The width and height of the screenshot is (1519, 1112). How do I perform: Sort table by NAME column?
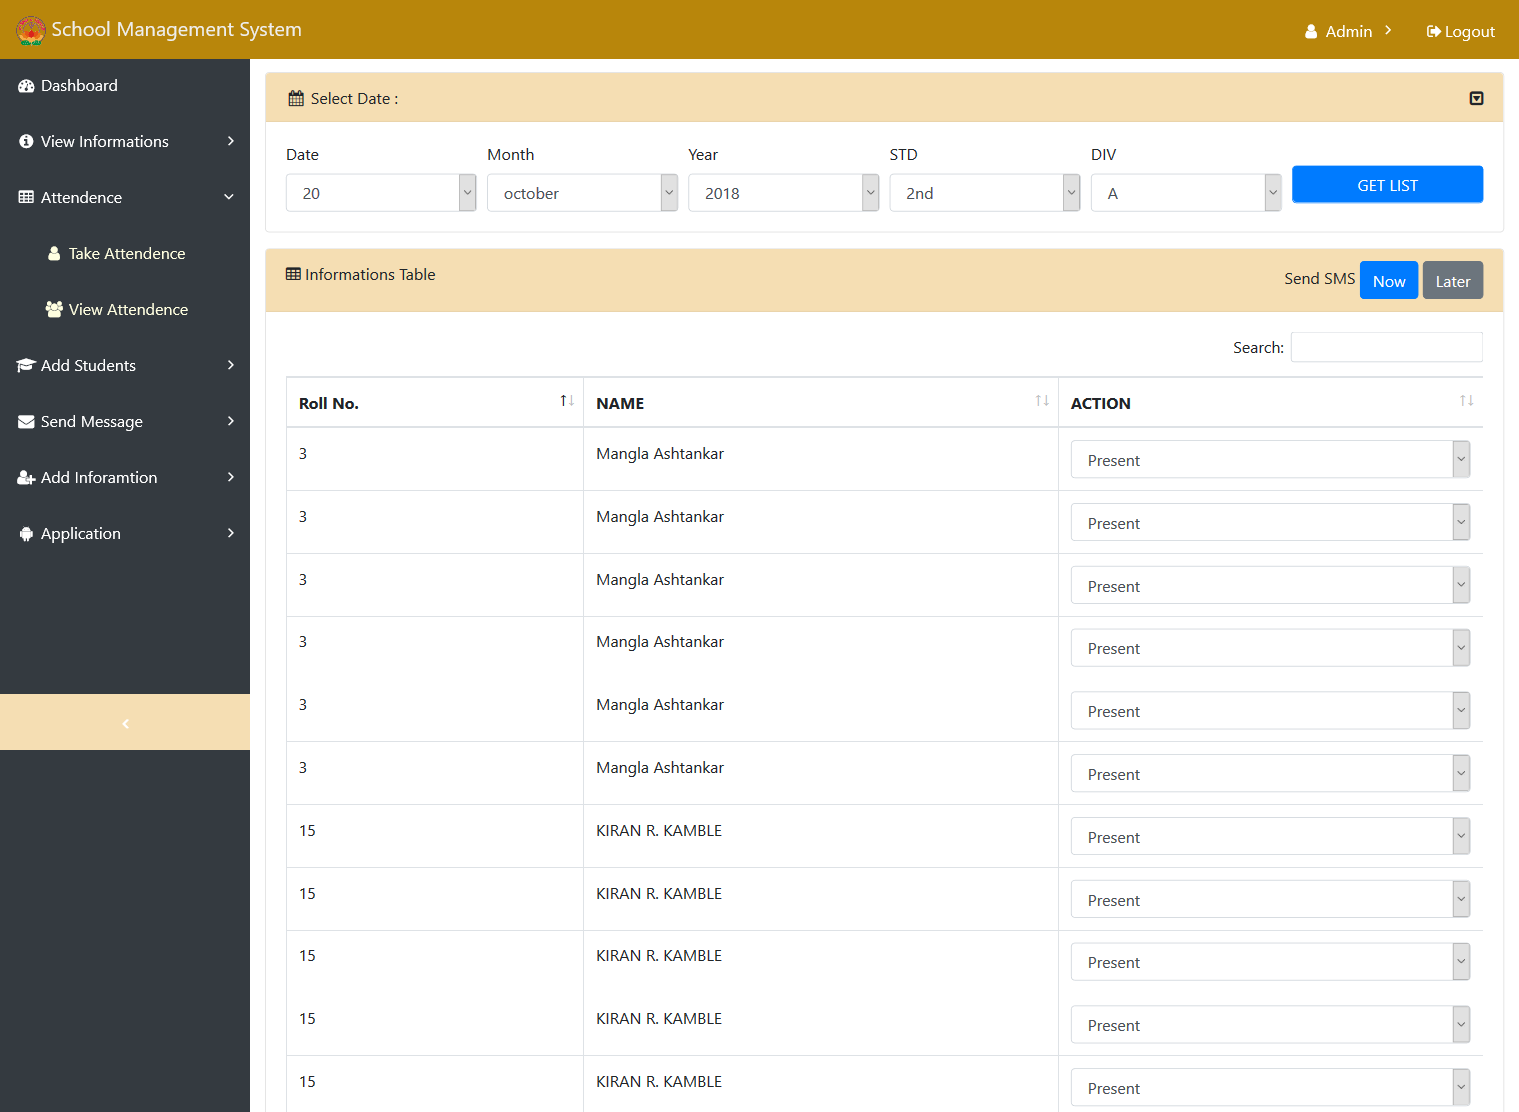[x=821, y=403]
